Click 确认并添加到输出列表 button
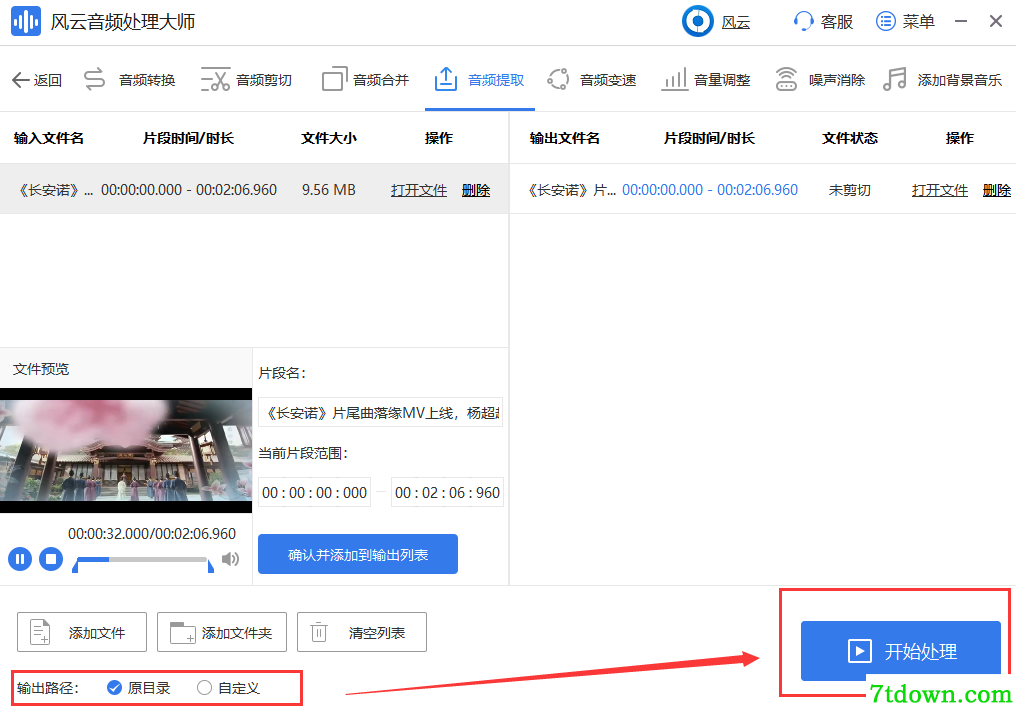Viewport: 1016px width, 713px height. [x=358, y=554]
